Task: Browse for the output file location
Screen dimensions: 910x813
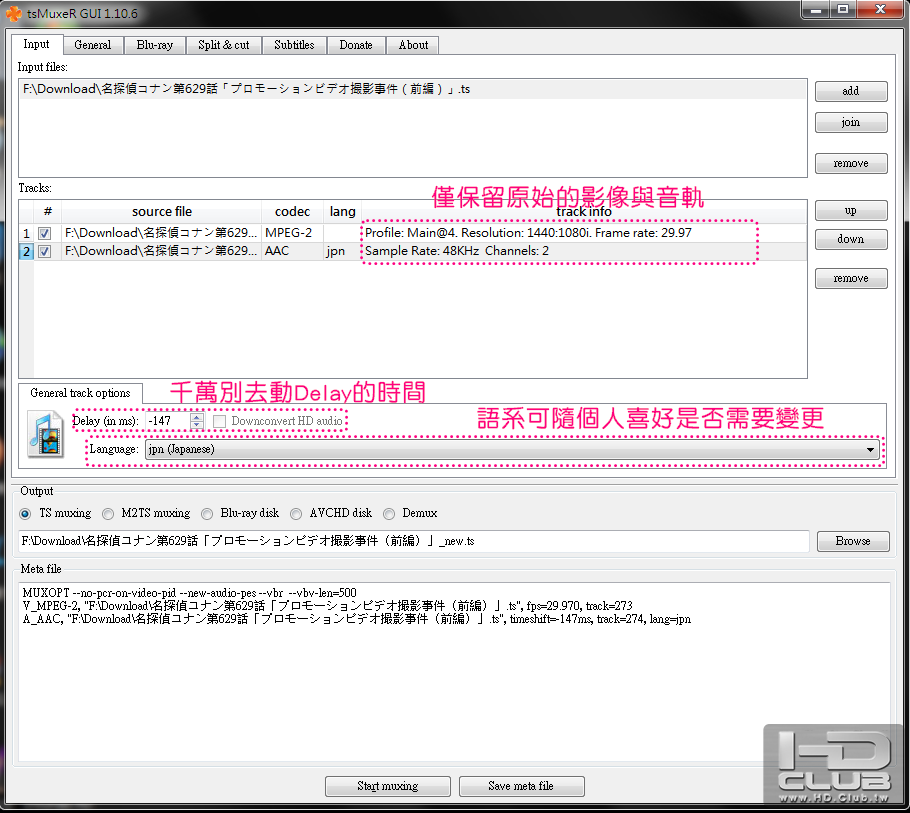Action: pyautogui.click(x=853, y=541)
